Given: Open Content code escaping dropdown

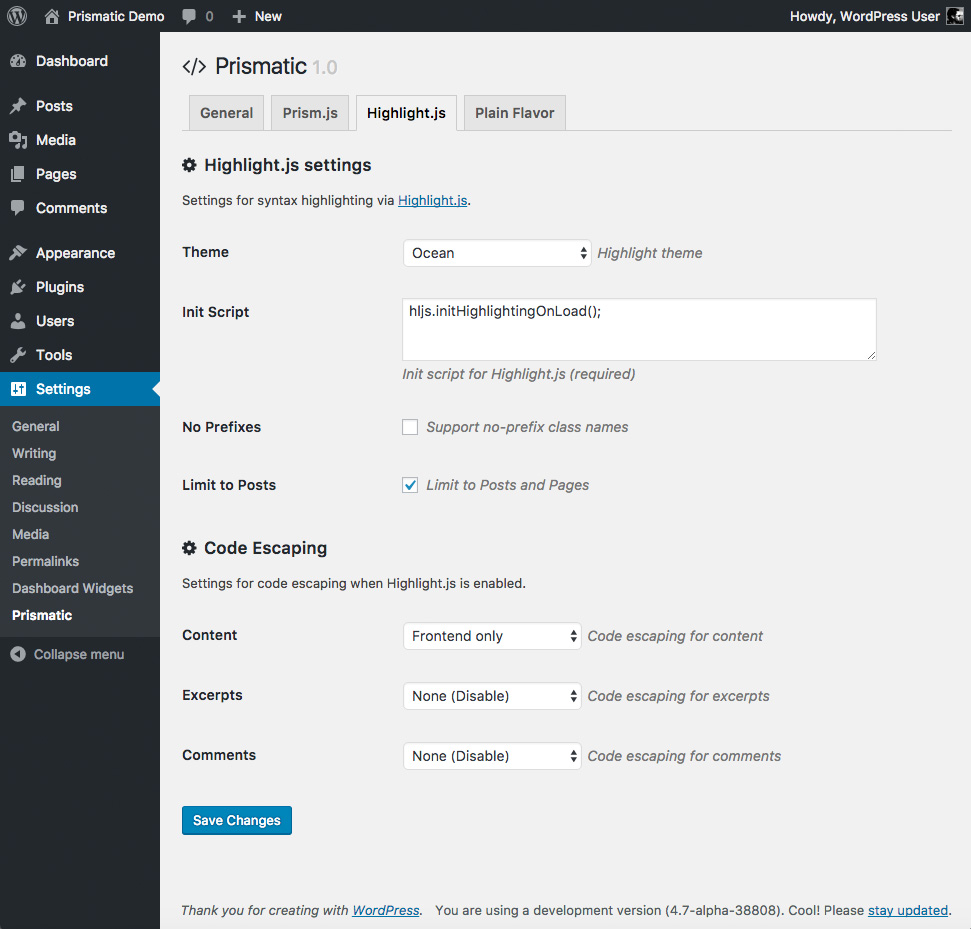Looking at the screenshot, I should point(491,636).
